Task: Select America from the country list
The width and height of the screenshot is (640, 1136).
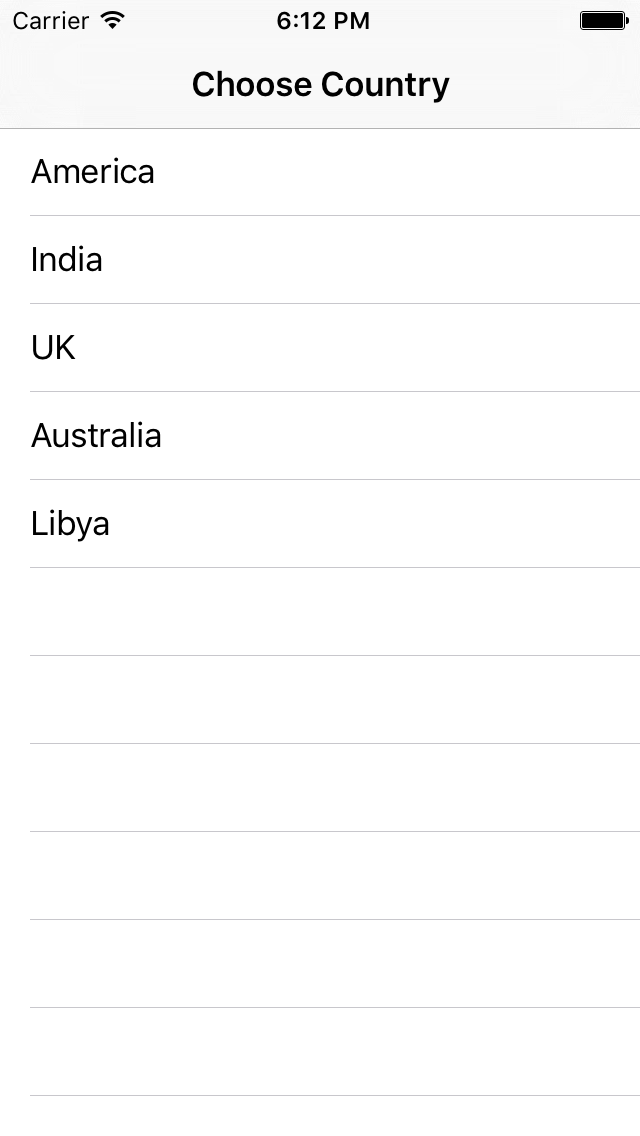Action: tap(320, 172)
